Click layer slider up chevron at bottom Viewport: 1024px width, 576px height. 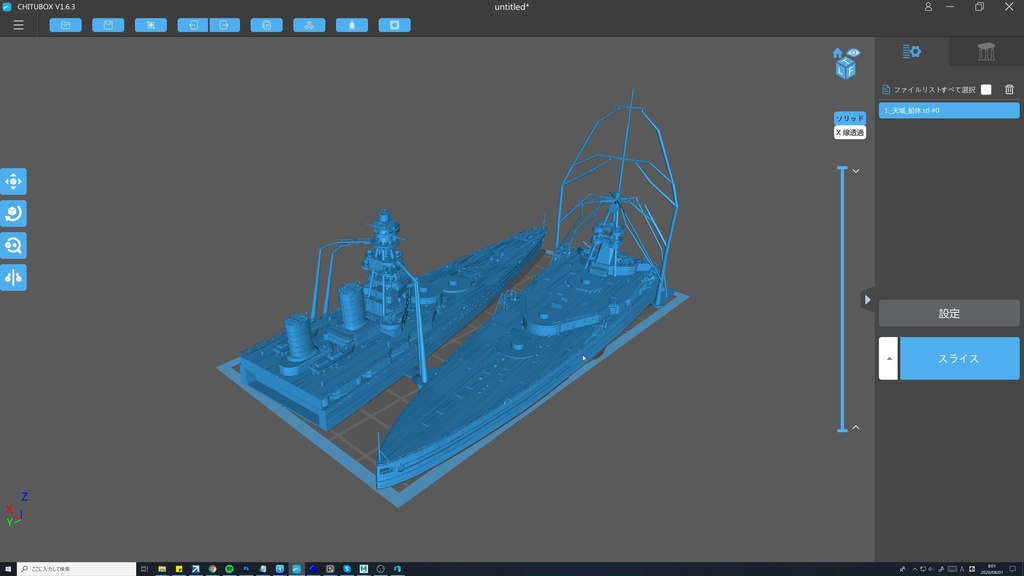coord(856,427)
